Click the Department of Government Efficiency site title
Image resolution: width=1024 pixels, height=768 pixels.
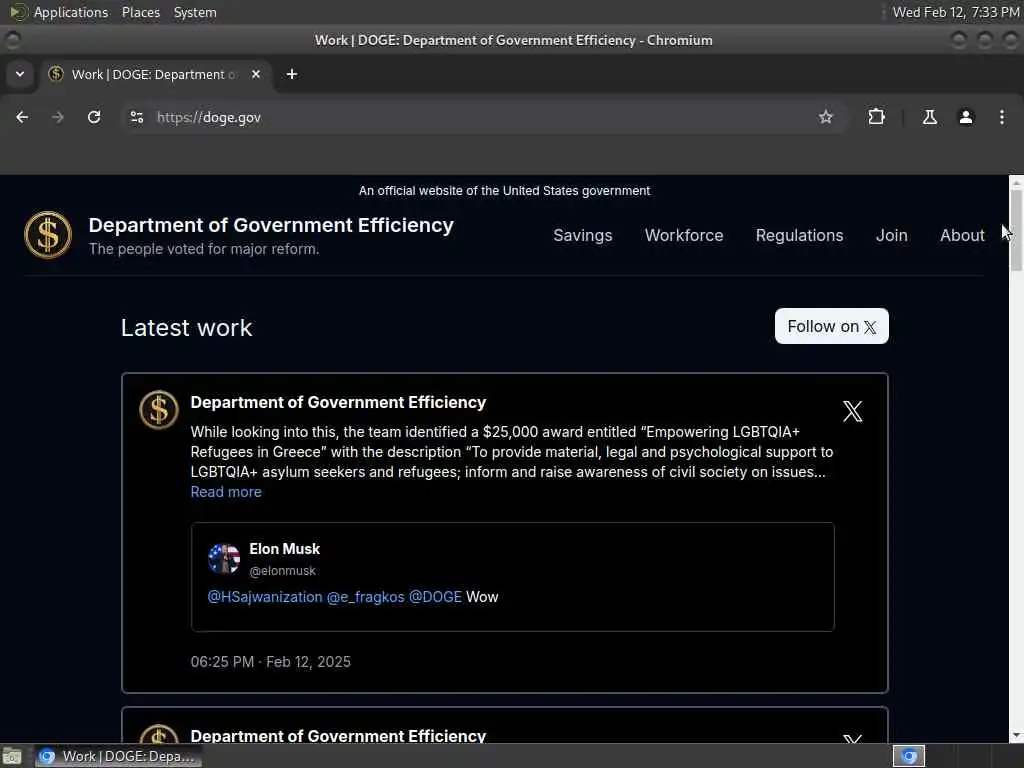271,225
